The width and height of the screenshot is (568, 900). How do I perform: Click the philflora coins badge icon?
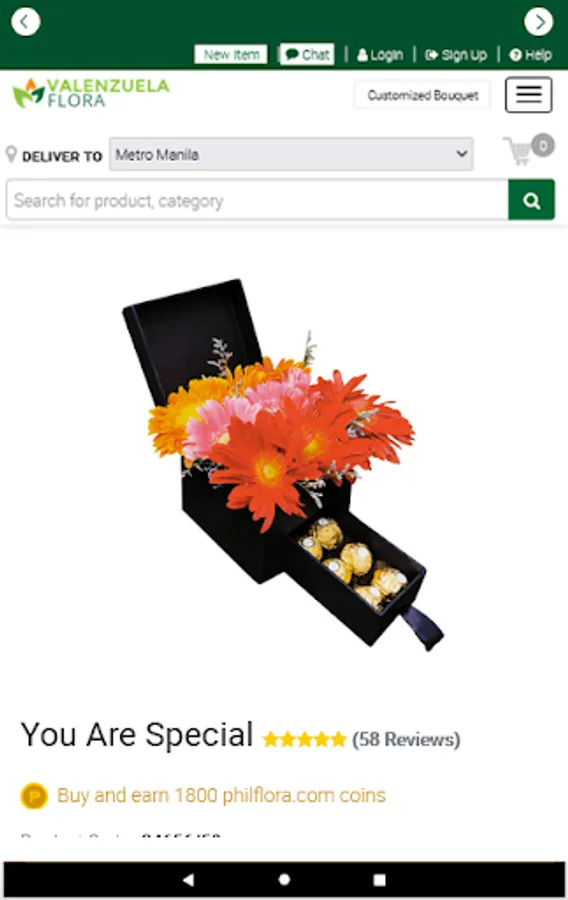coord(34,796)
